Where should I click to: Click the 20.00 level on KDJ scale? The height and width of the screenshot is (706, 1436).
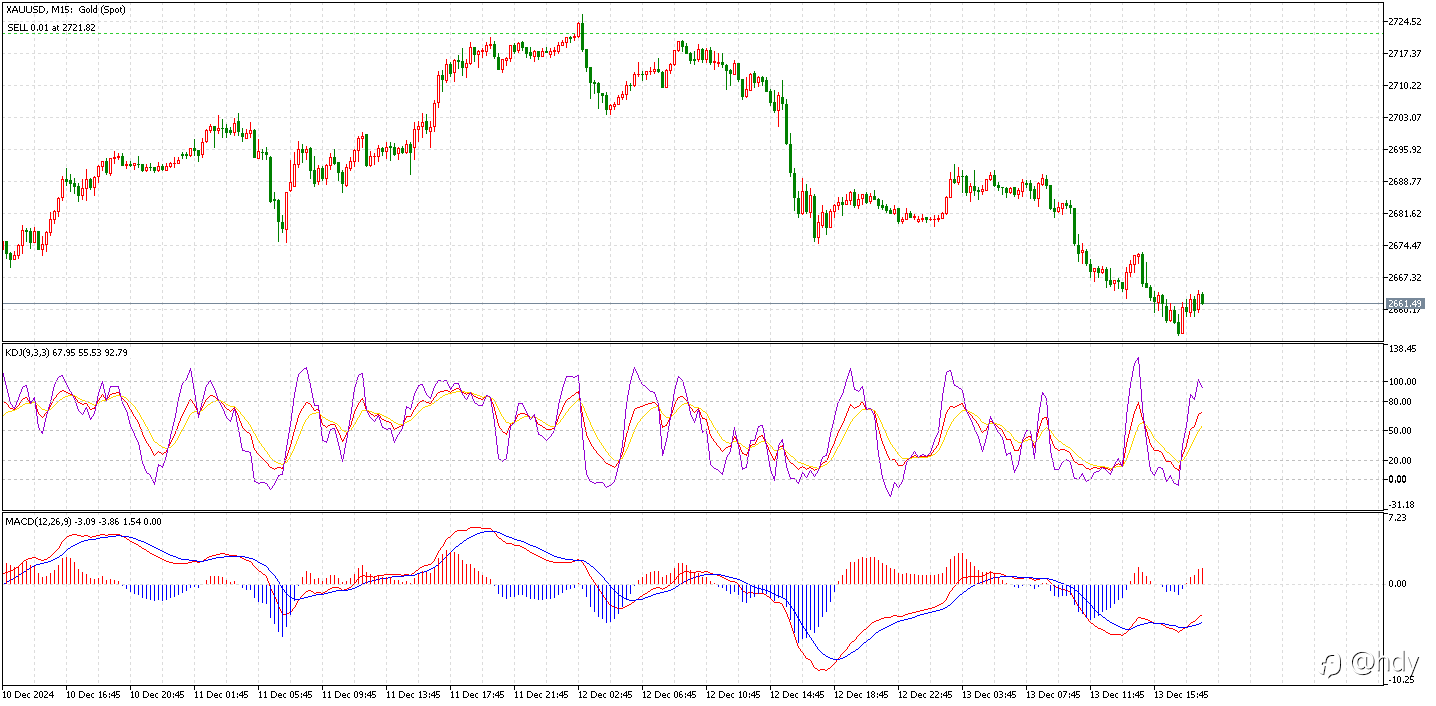point(1400,460)
